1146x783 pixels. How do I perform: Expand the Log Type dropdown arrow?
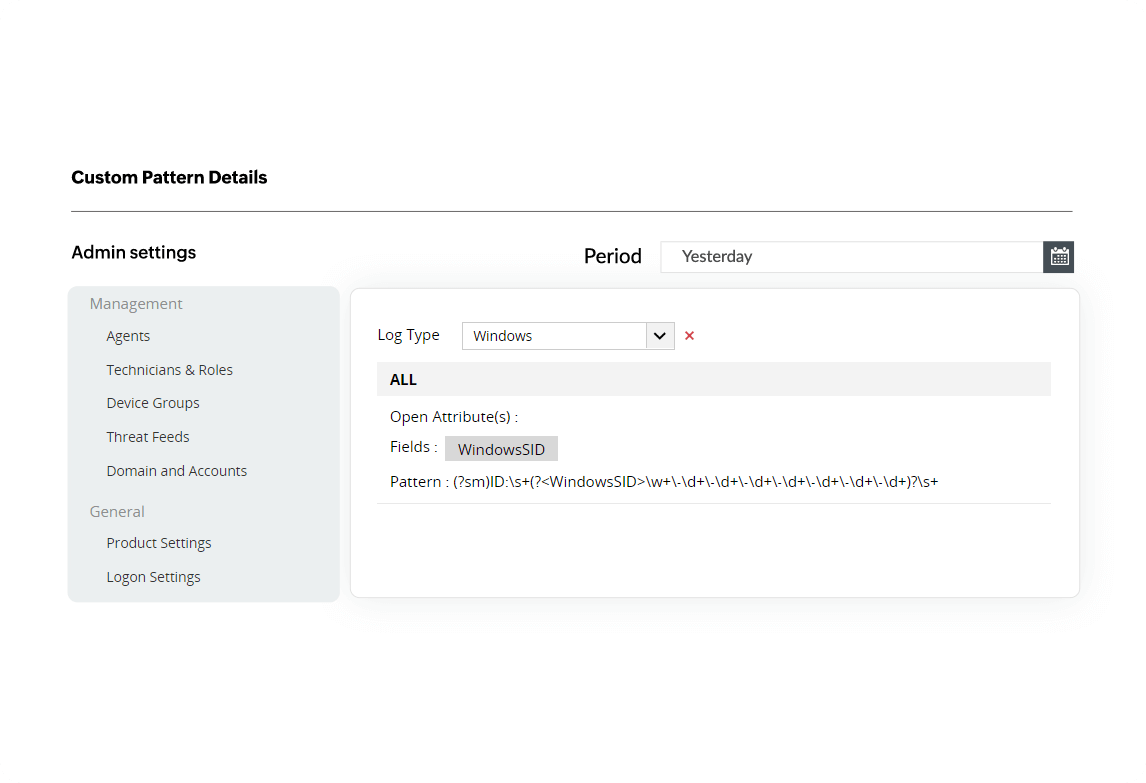(660, 336)
